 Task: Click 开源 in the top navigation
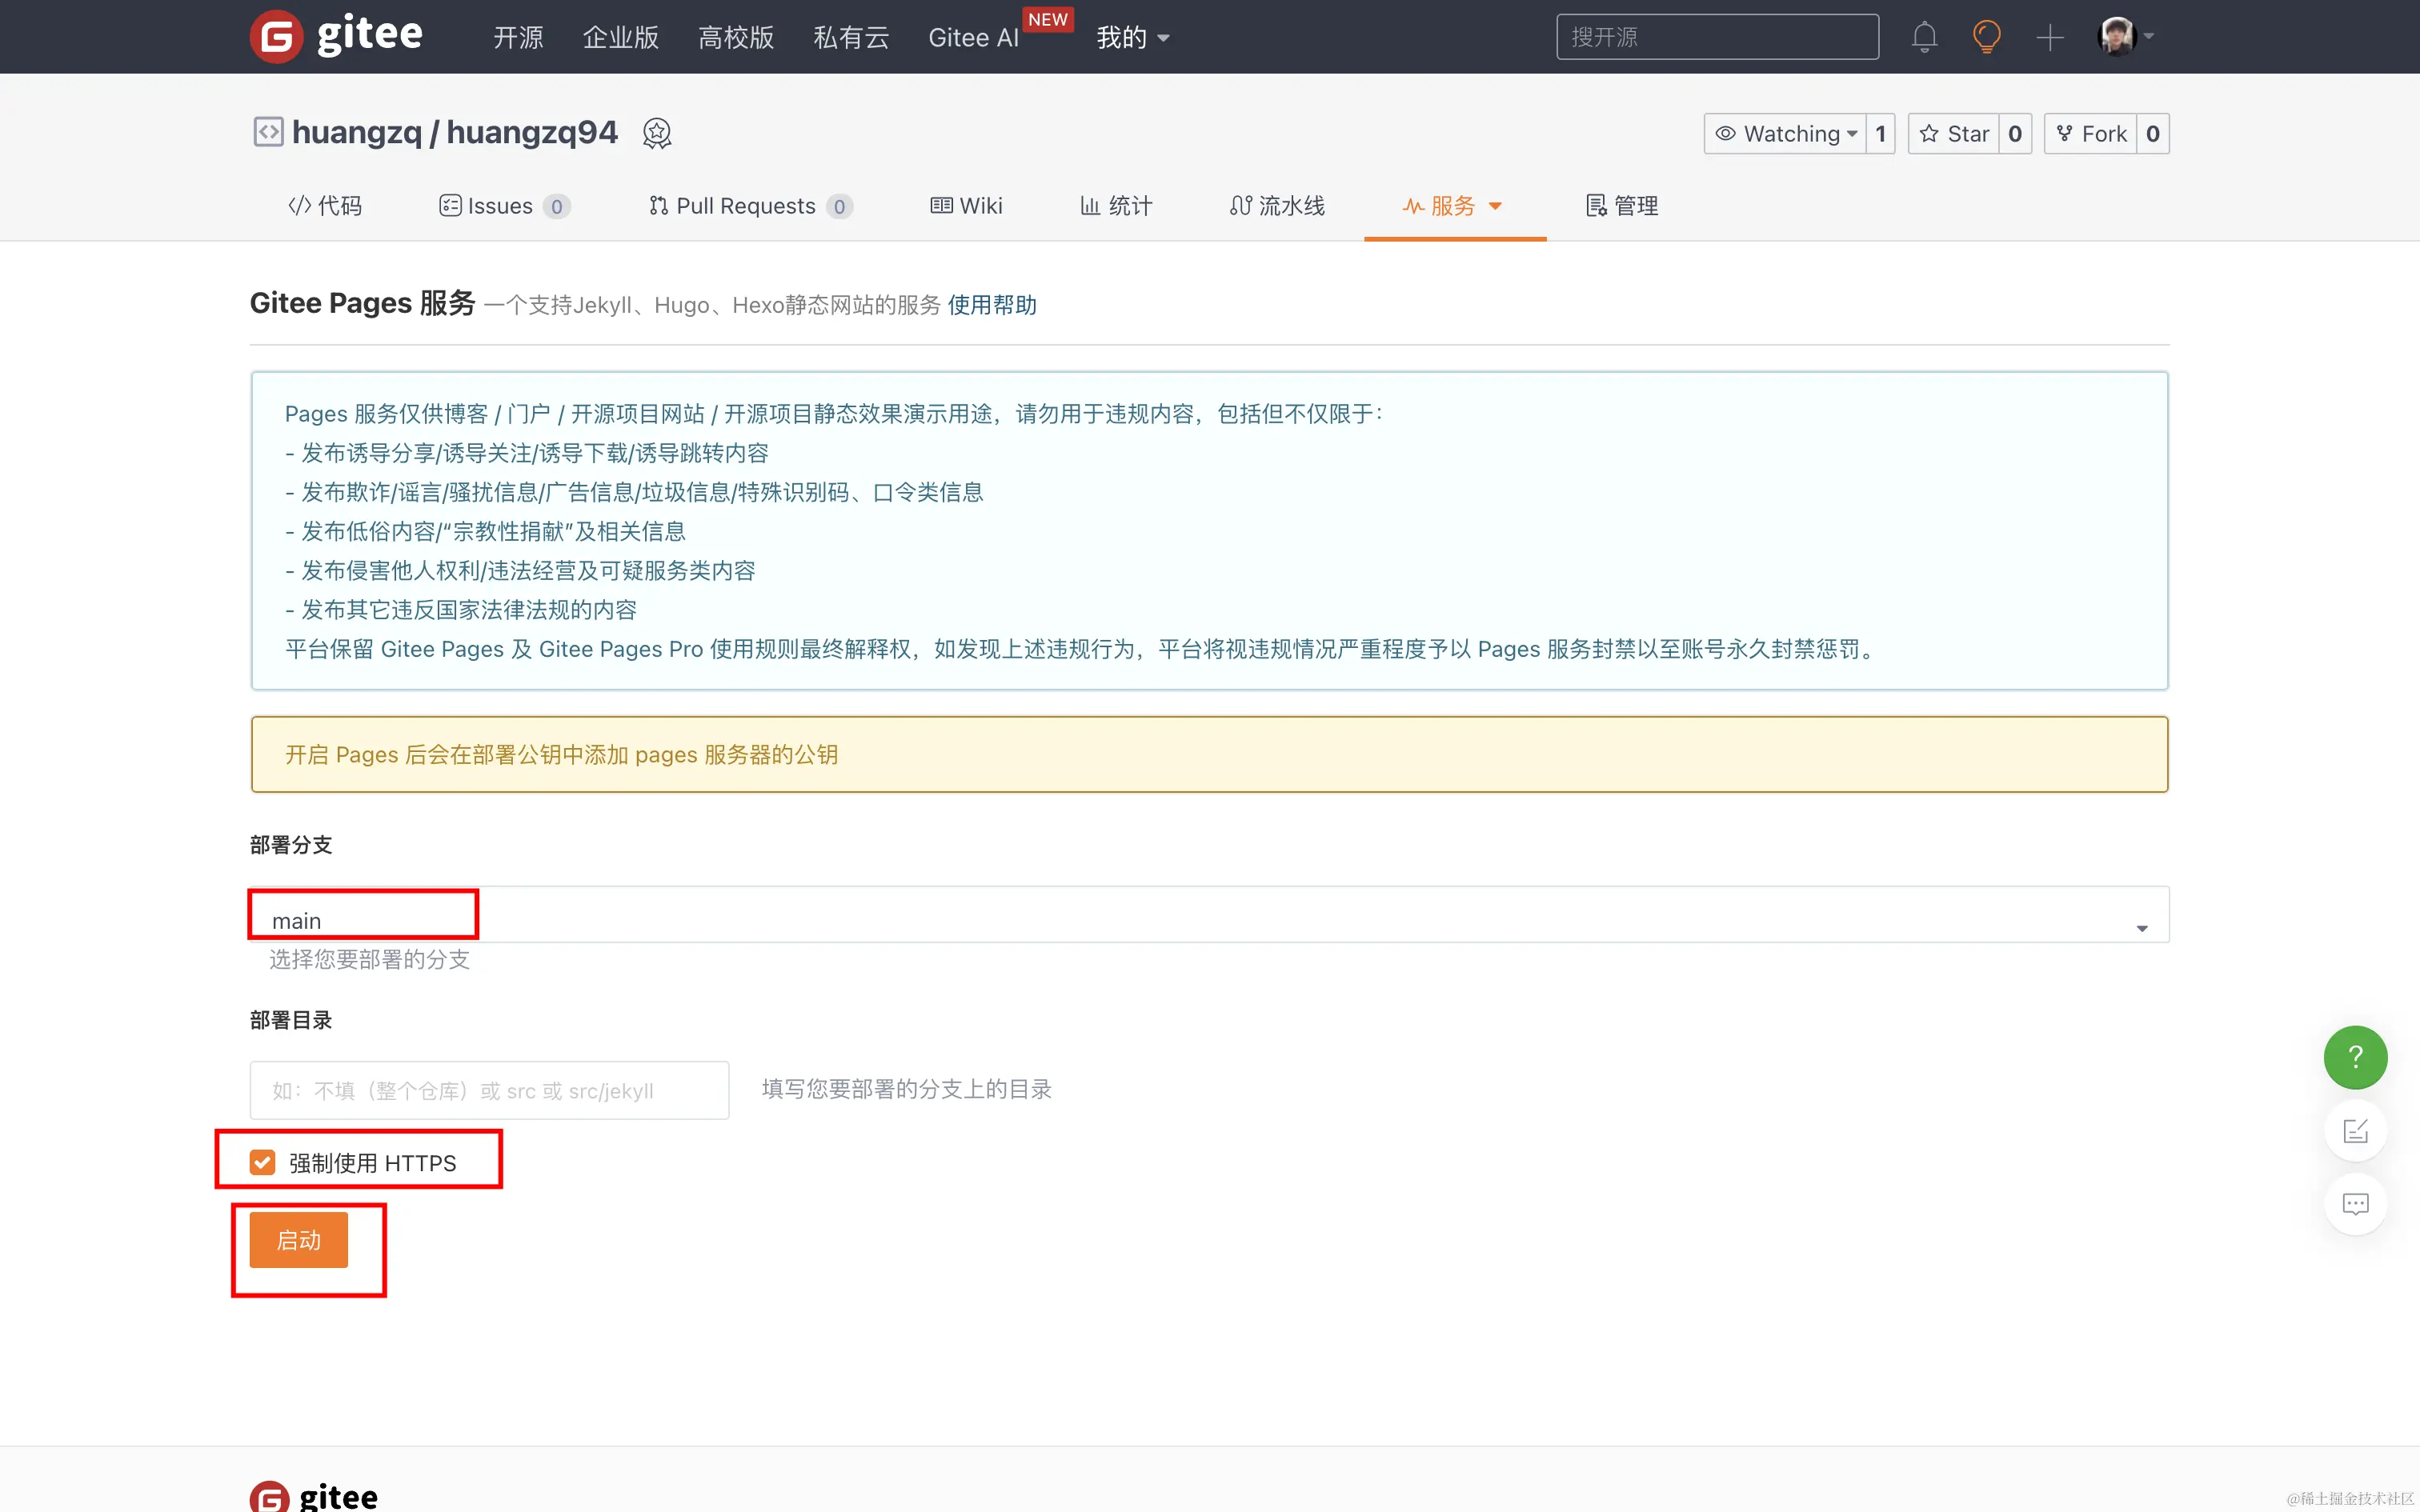[x=518, y=38]
